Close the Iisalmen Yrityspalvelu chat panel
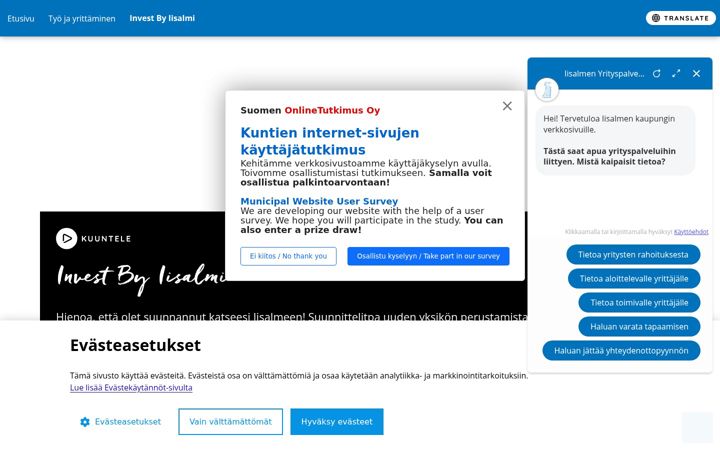 point(696,73)
